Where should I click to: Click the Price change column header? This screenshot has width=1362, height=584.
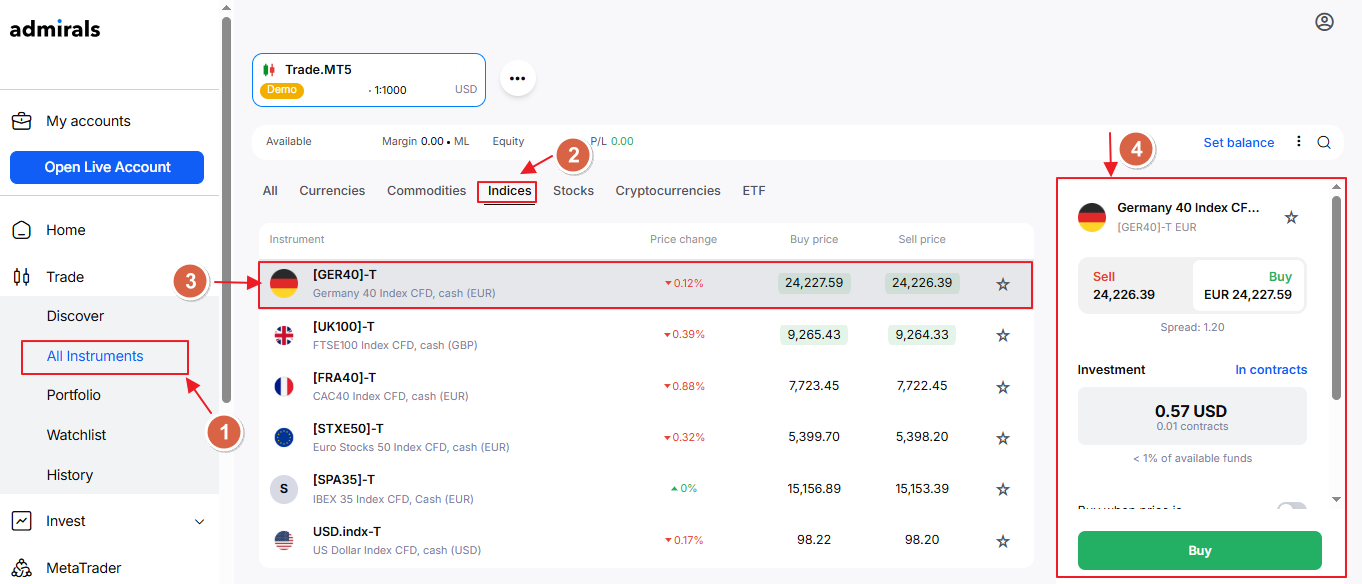coord(683,240)
